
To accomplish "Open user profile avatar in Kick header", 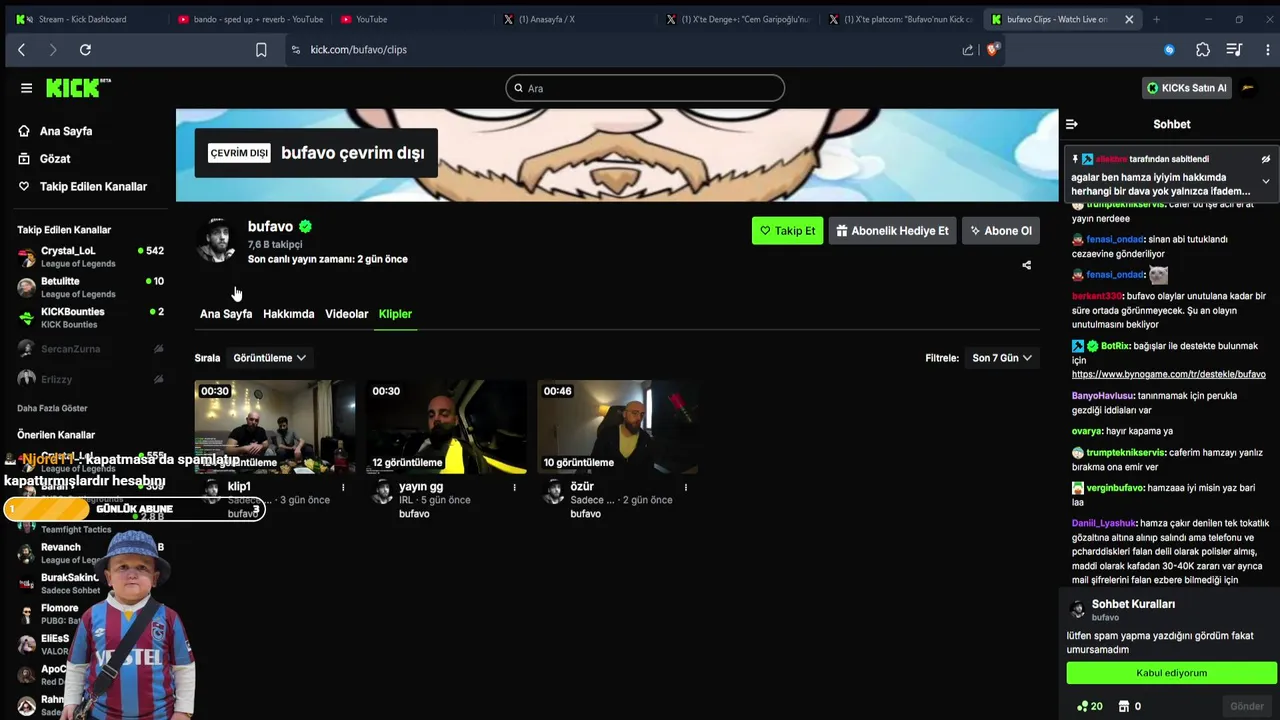I will 1248,88.
